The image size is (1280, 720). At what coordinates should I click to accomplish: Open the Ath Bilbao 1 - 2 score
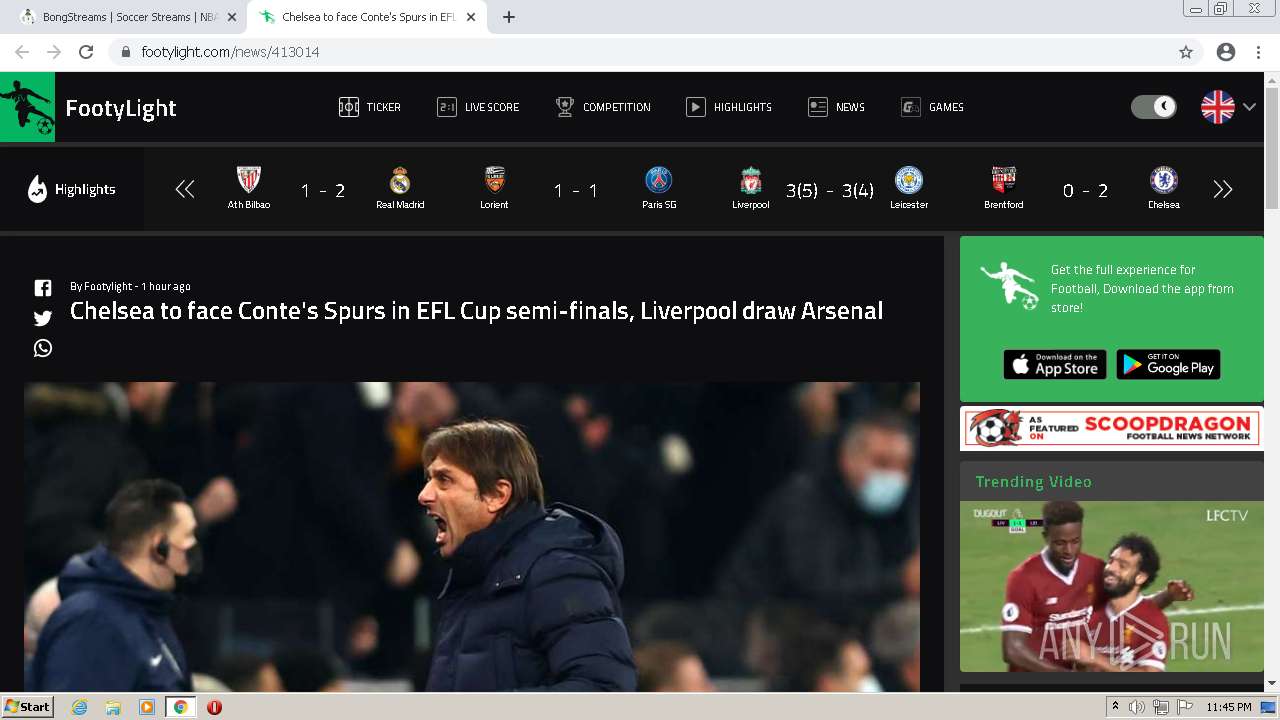pyautogui.click(x=323, y=191)
